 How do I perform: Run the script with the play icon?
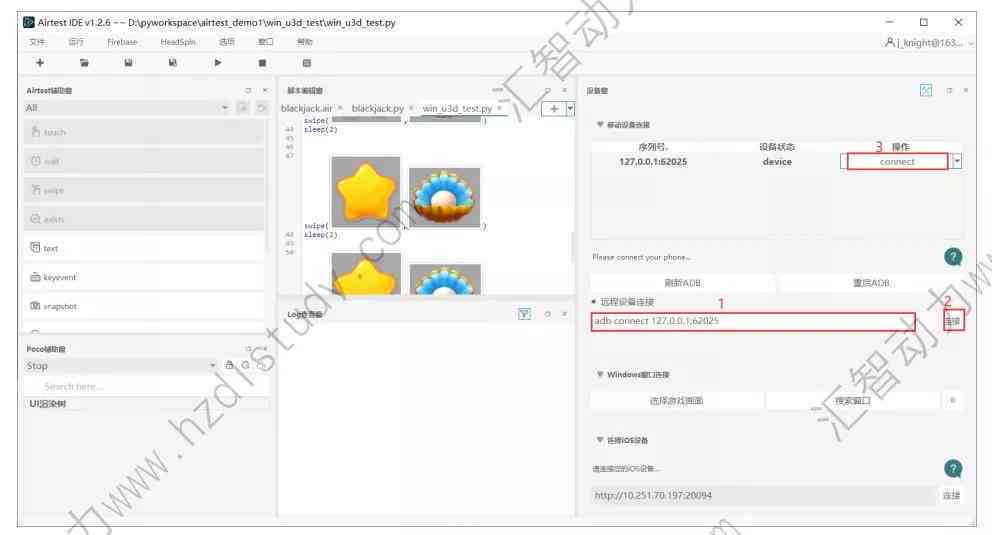tap(218, 63)
